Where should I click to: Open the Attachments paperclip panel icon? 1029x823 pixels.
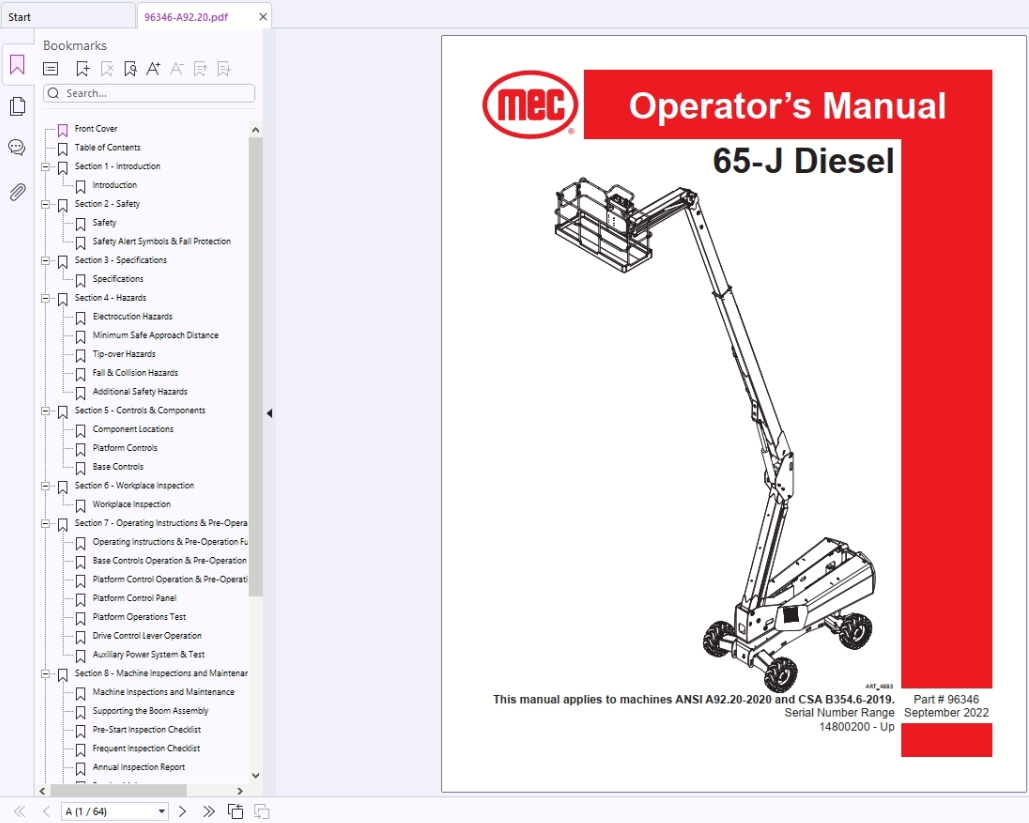pyautogui.click(x=17, y=192)
